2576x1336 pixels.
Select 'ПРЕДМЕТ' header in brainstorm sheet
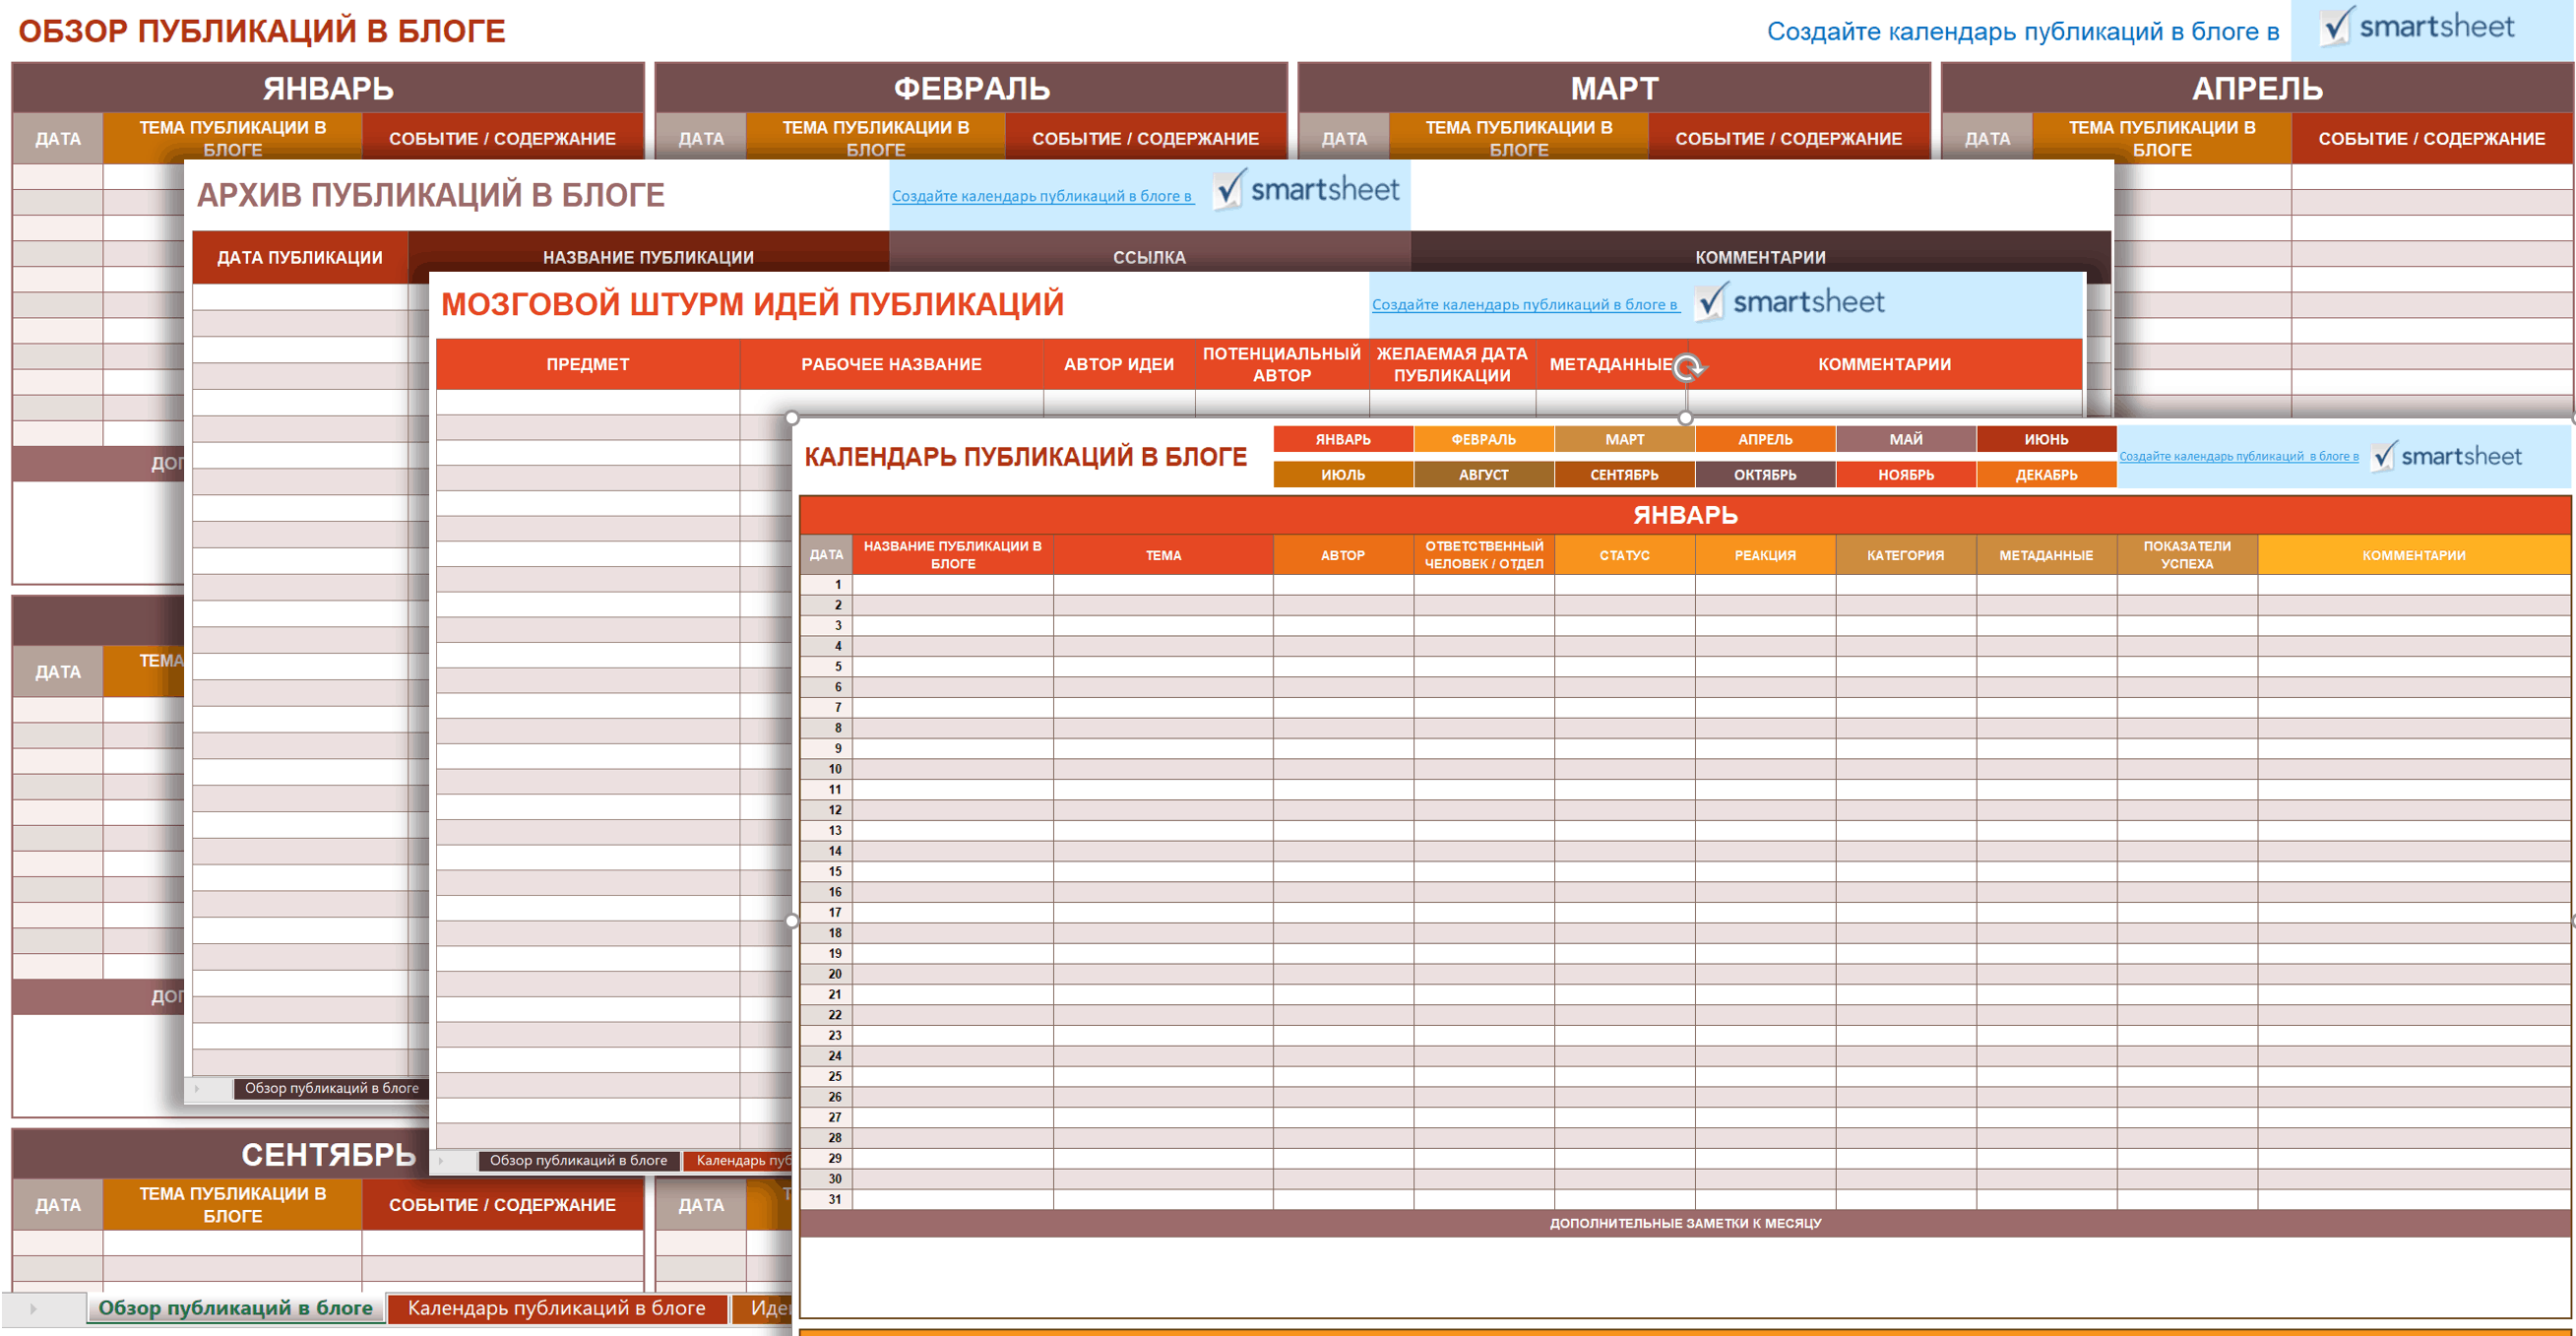(588, 364)
